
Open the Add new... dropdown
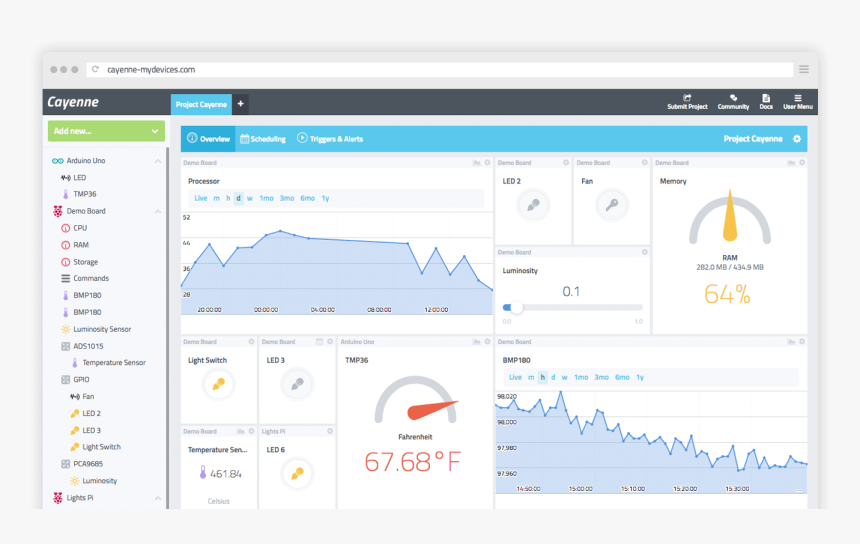point(106,131)
